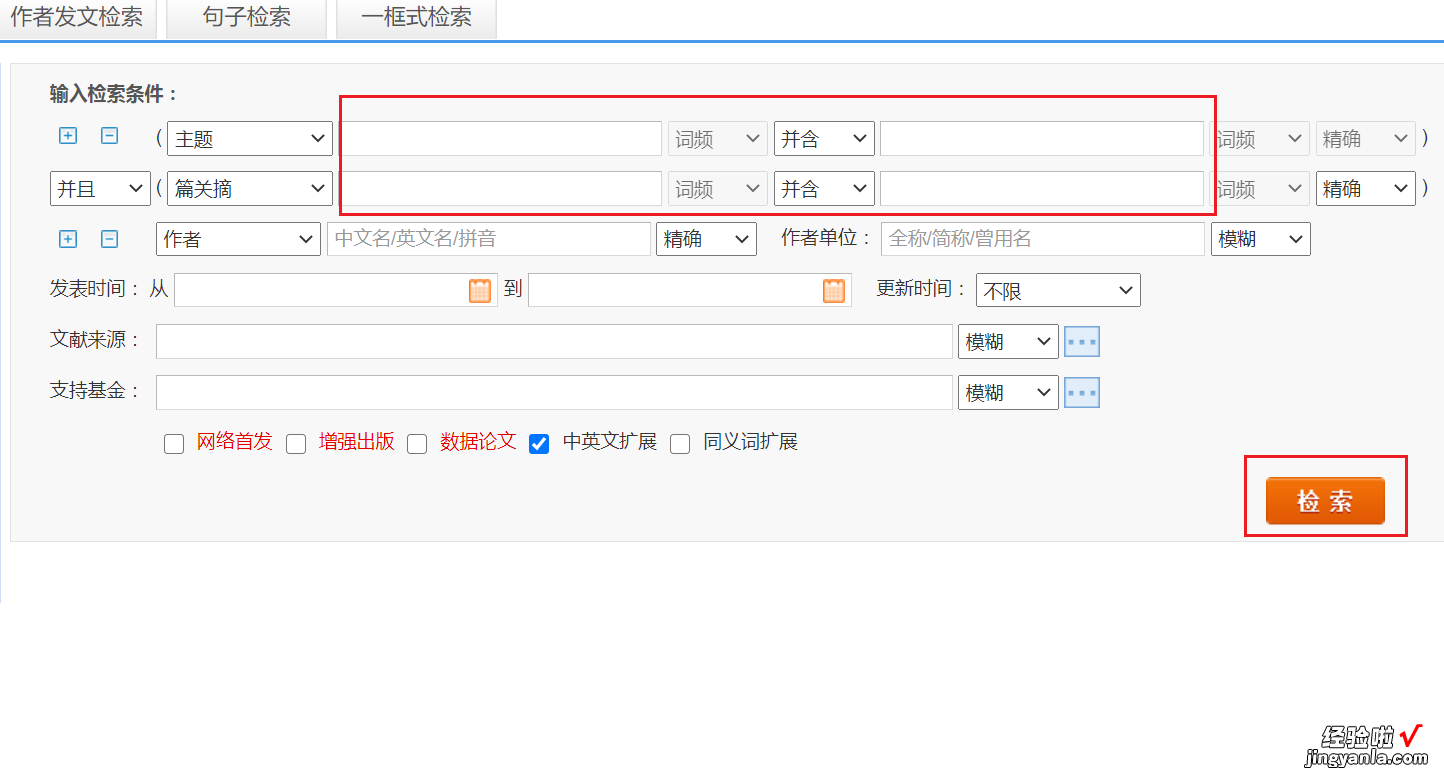Switch to the 句子检索 tab
Viewport: 1444px width, 775px height.
[246, 18]
